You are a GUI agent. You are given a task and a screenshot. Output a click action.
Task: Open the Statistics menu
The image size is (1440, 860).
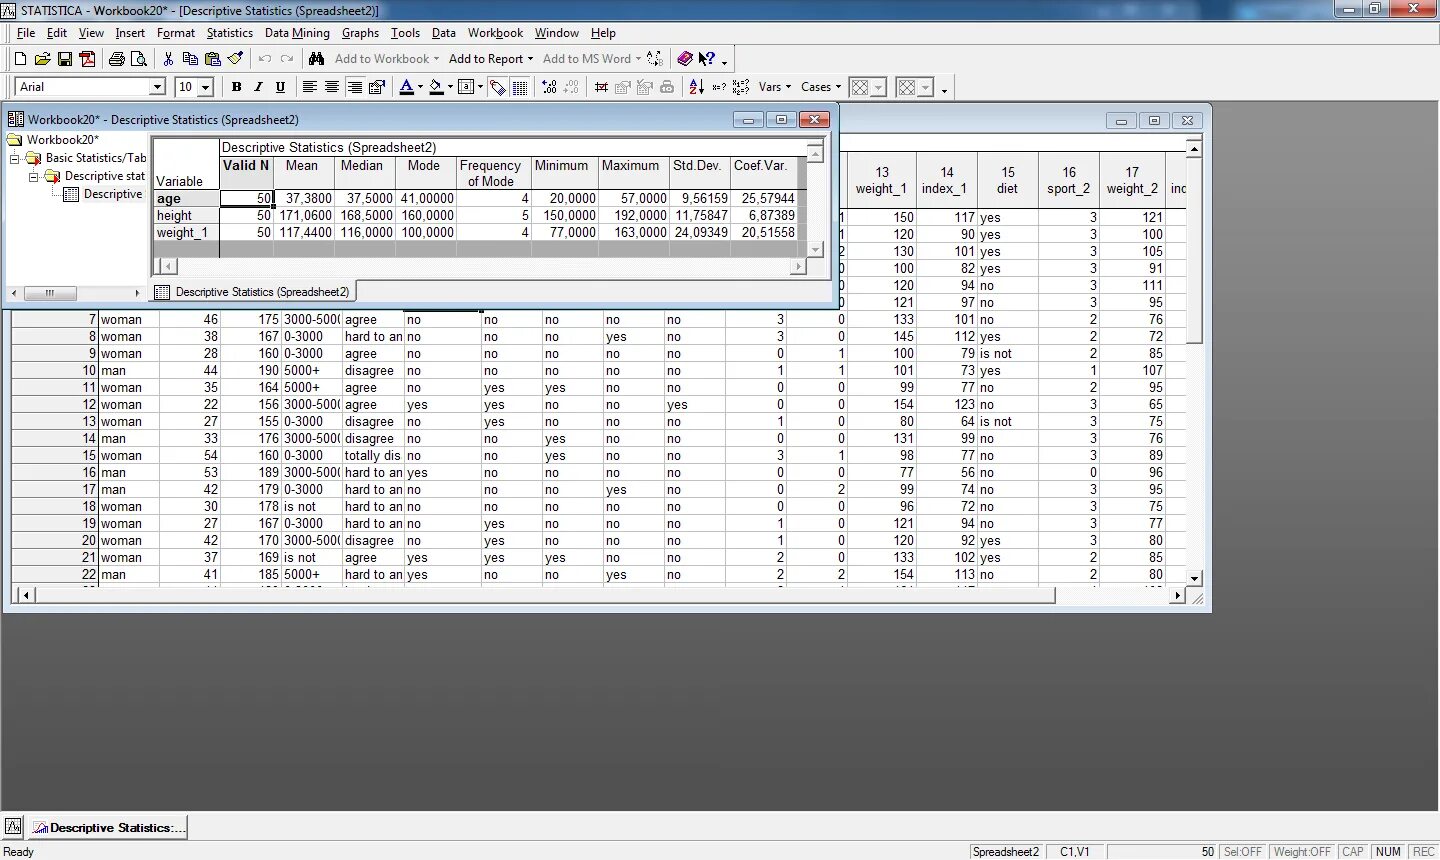coord(230,33)
